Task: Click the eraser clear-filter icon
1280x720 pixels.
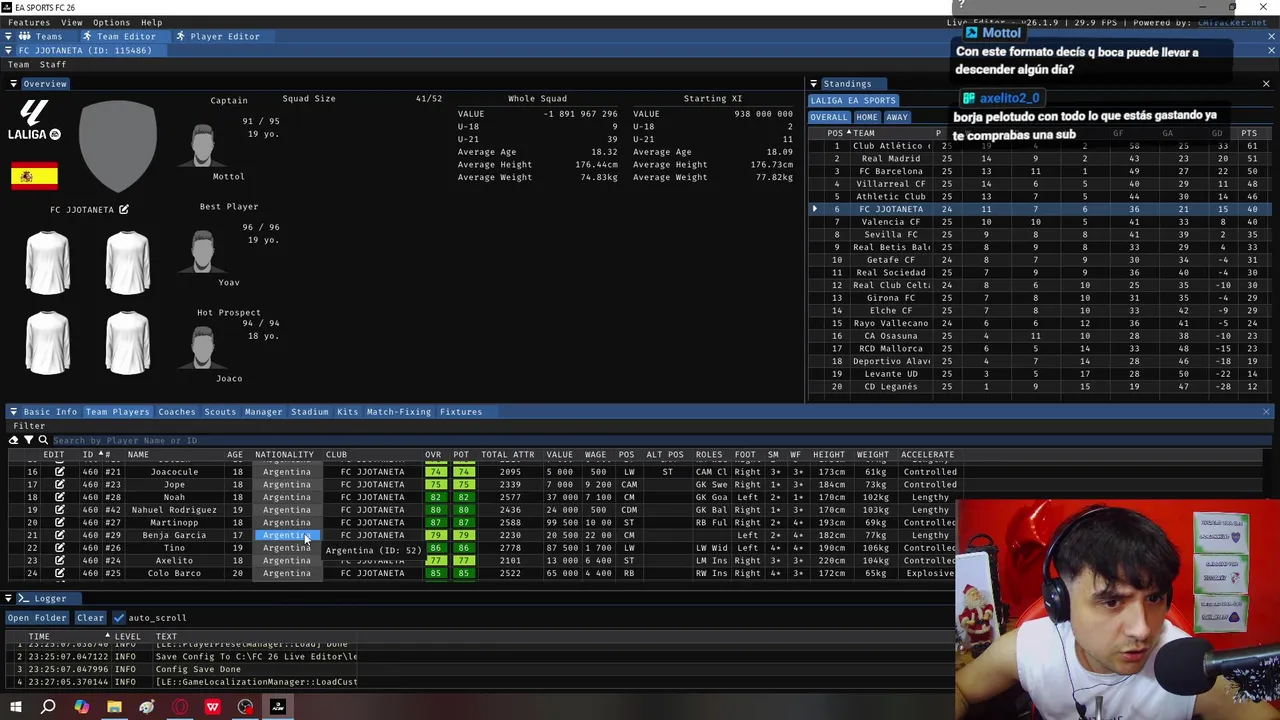Action: coord(13,440)
